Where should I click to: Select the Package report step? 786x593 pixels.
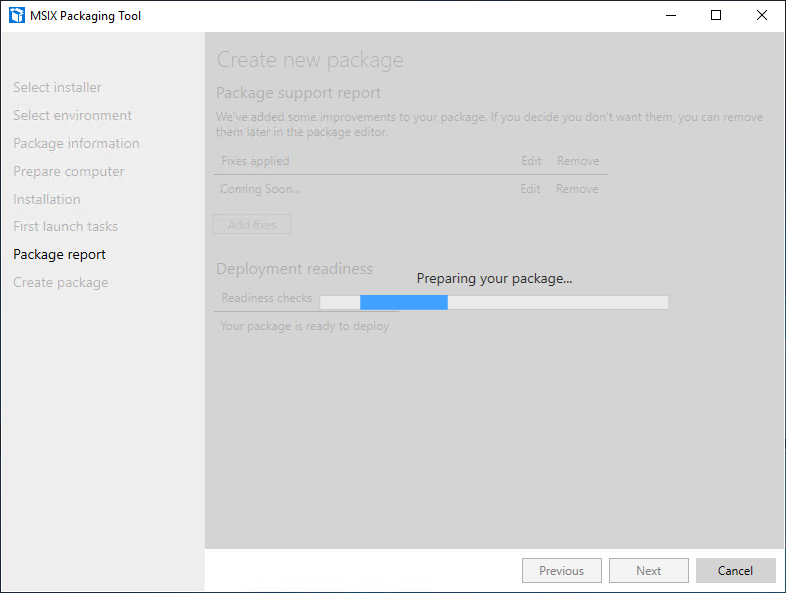[x=59, y=255]
